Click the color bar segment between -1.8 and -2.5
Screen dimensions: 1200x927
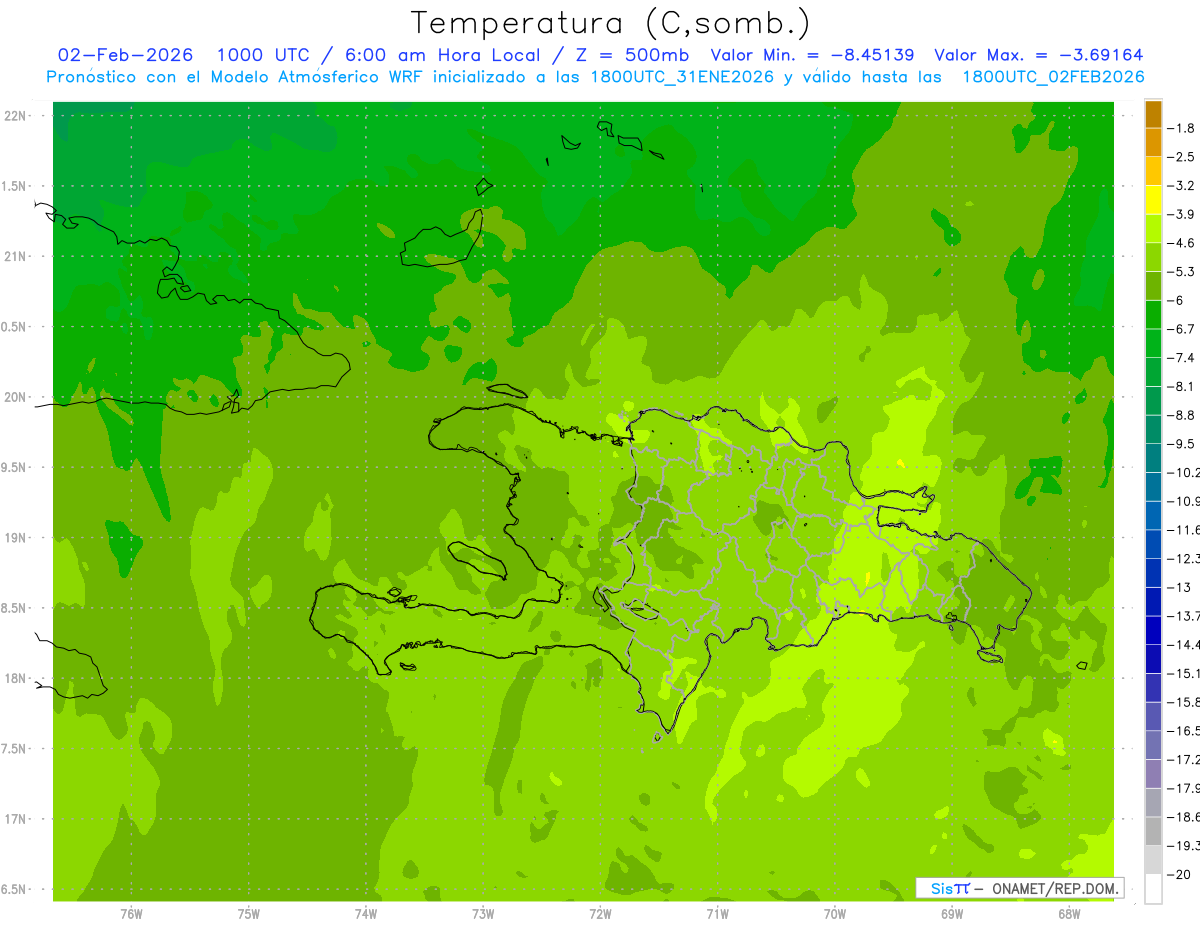pos(1153,142)
